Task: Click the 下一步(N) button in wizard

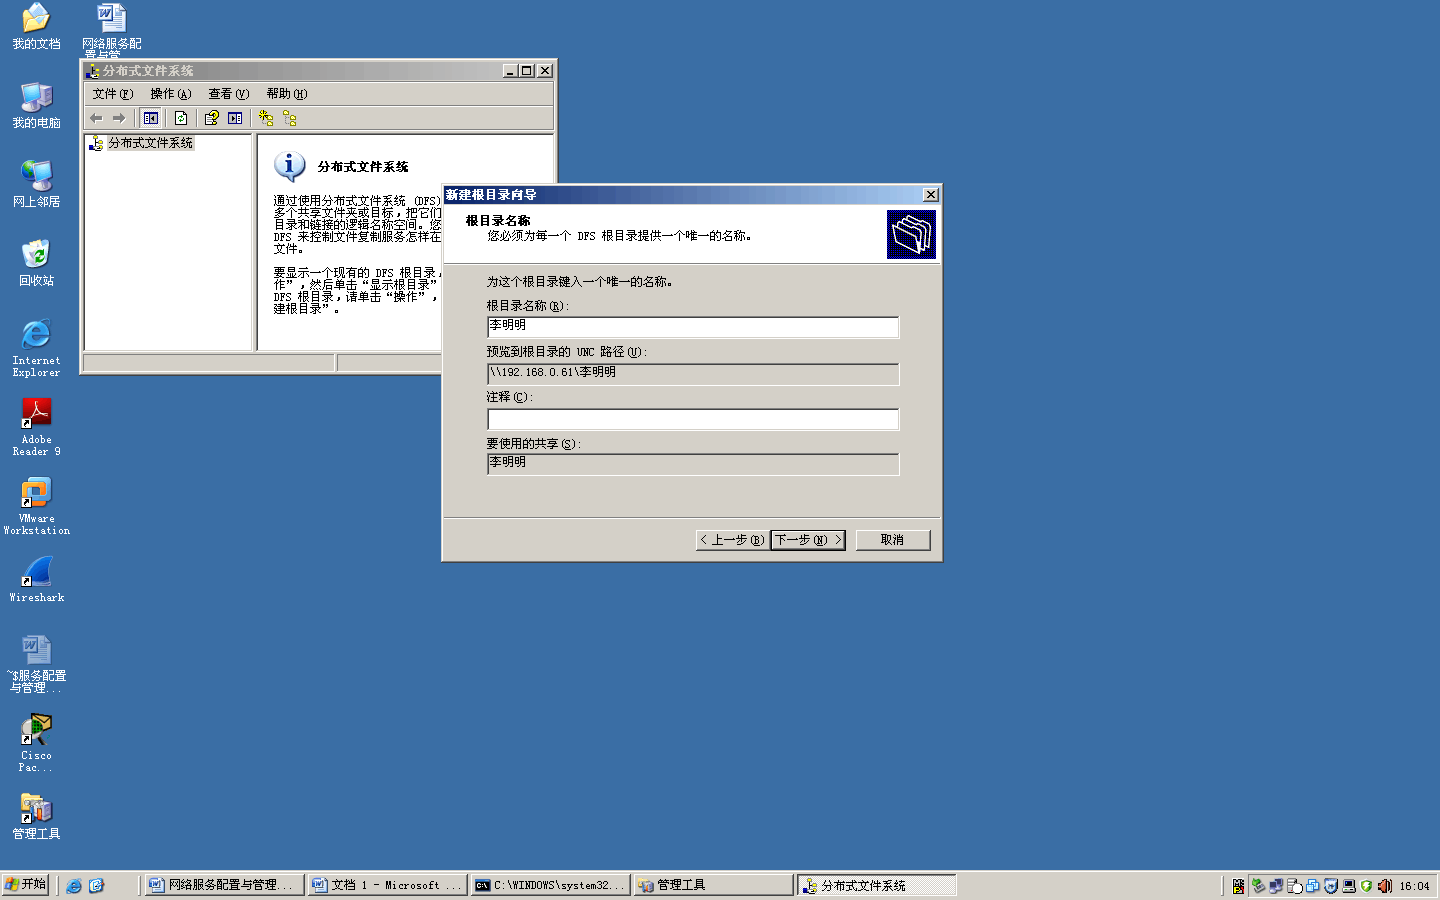Action: pos(807,540)
